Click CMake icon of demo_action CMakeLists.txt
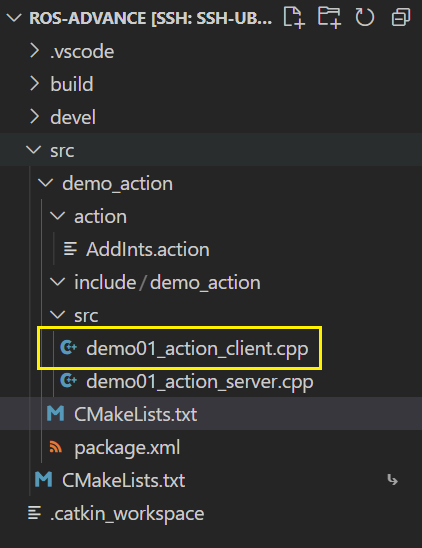Image resolution: width=422 pixels, height=548 pixels. (x=56, y=413)
